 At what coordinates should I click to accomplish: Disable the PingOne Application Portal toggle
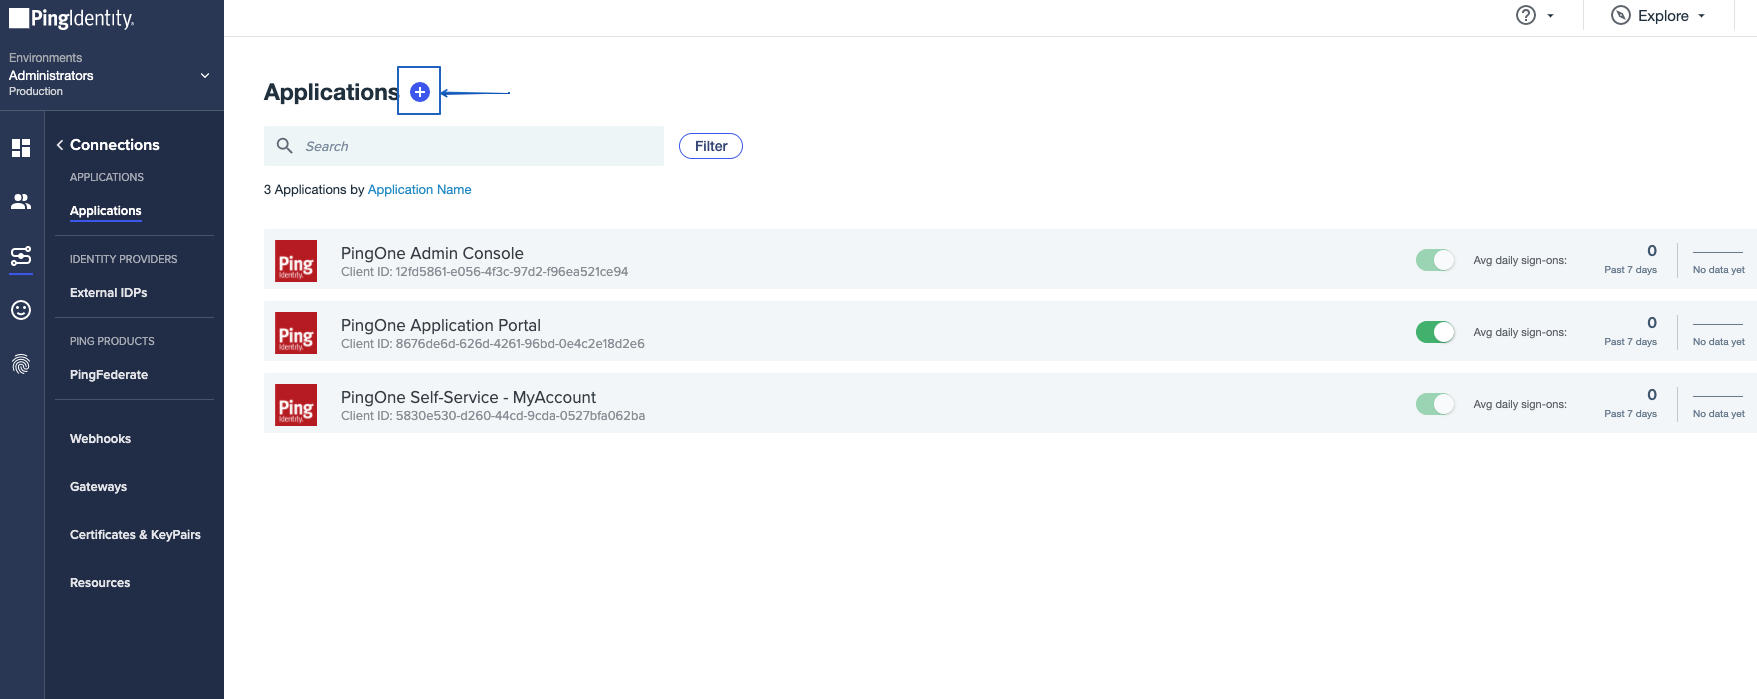(x=1435, y=332)
